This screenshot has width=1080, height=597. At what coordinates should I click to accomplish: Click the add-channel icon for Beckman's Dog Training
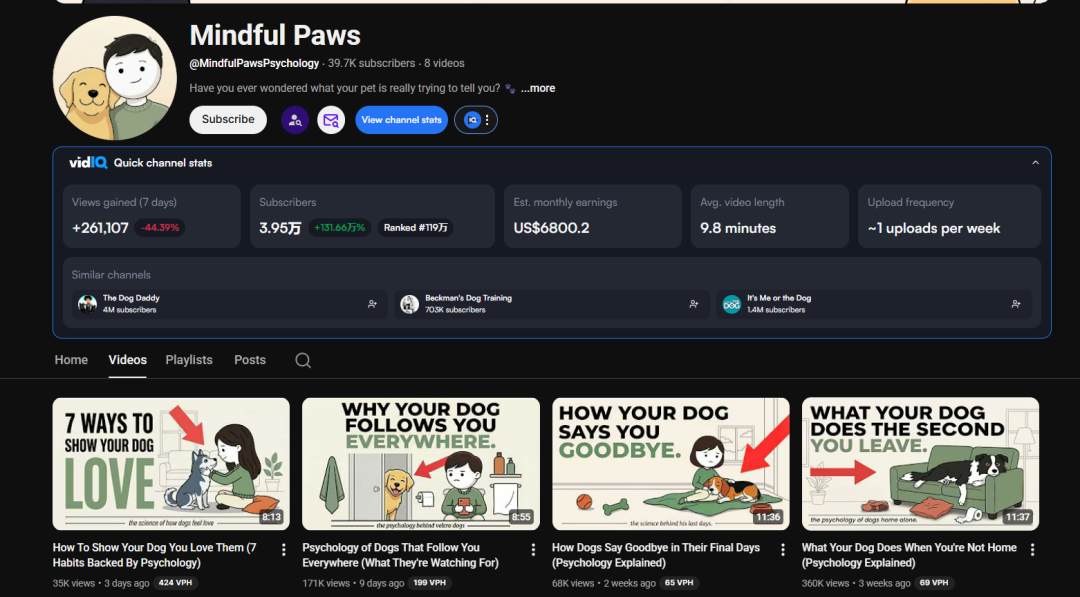694,304
